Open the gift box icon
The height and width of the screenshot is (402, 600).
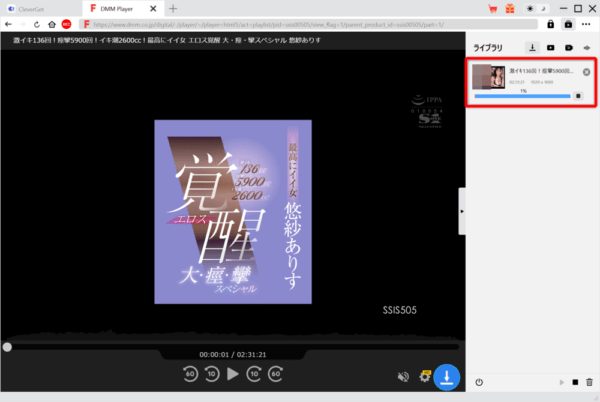(x=510, y=8)
